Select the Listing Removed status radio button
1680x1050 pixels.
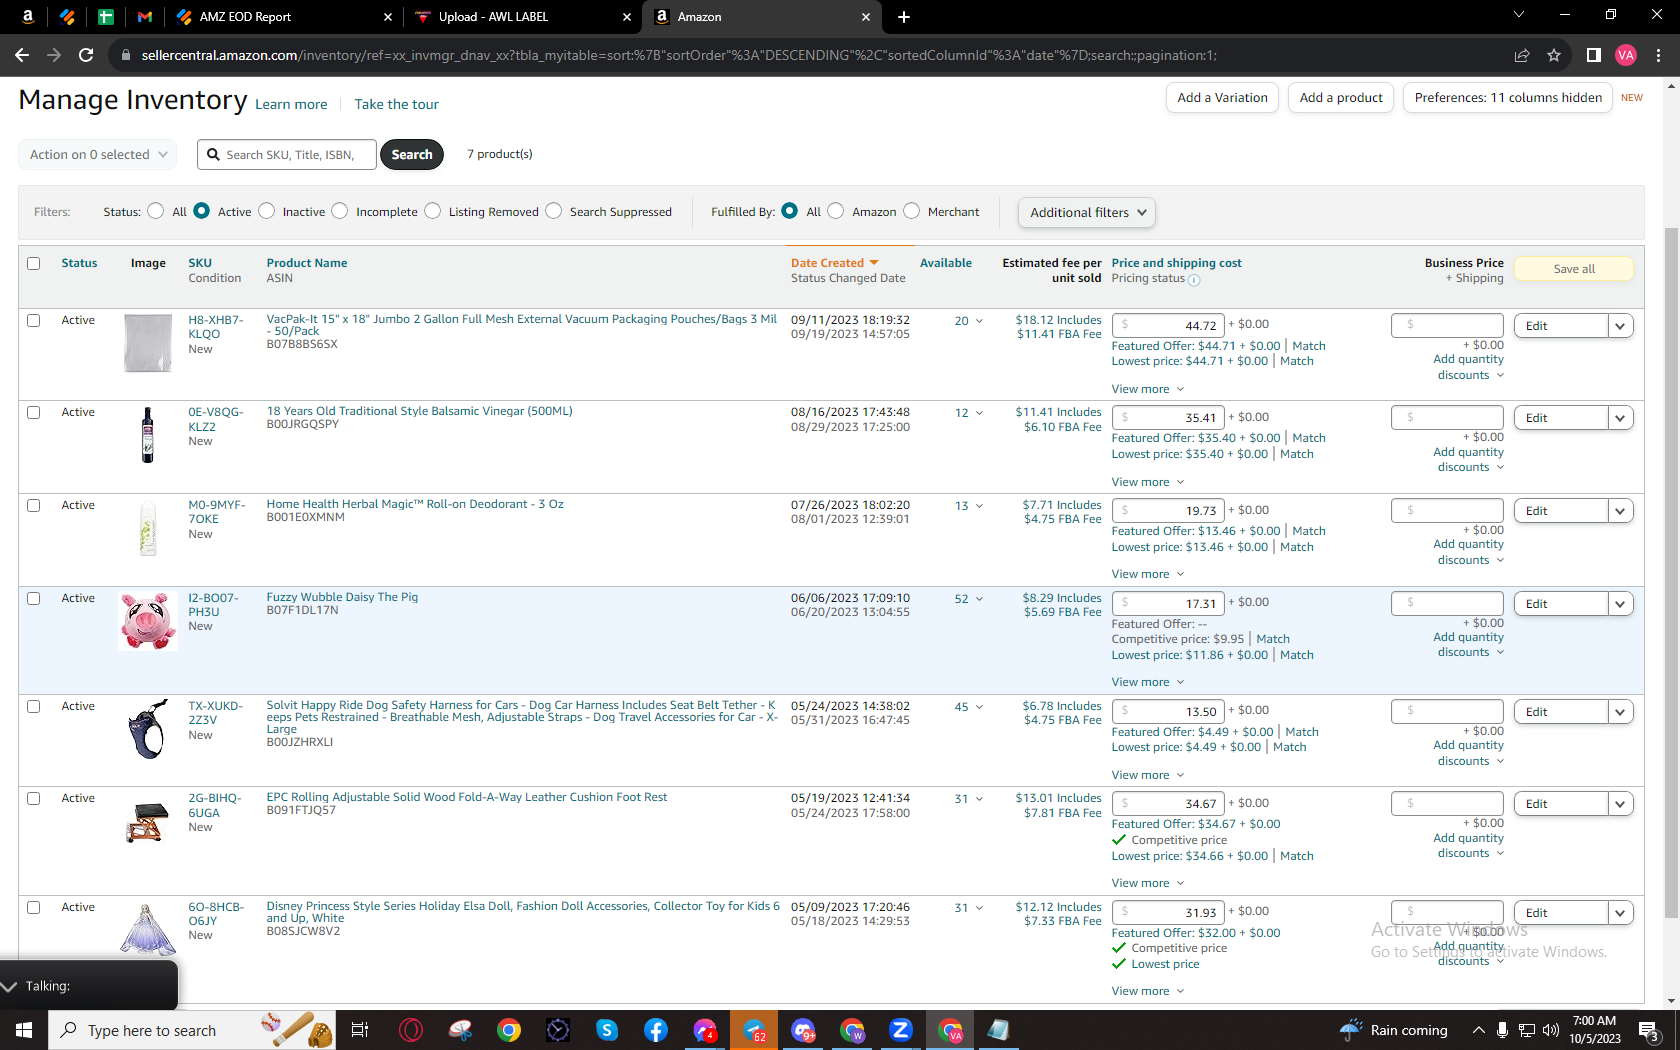click(x=432, y=211)
